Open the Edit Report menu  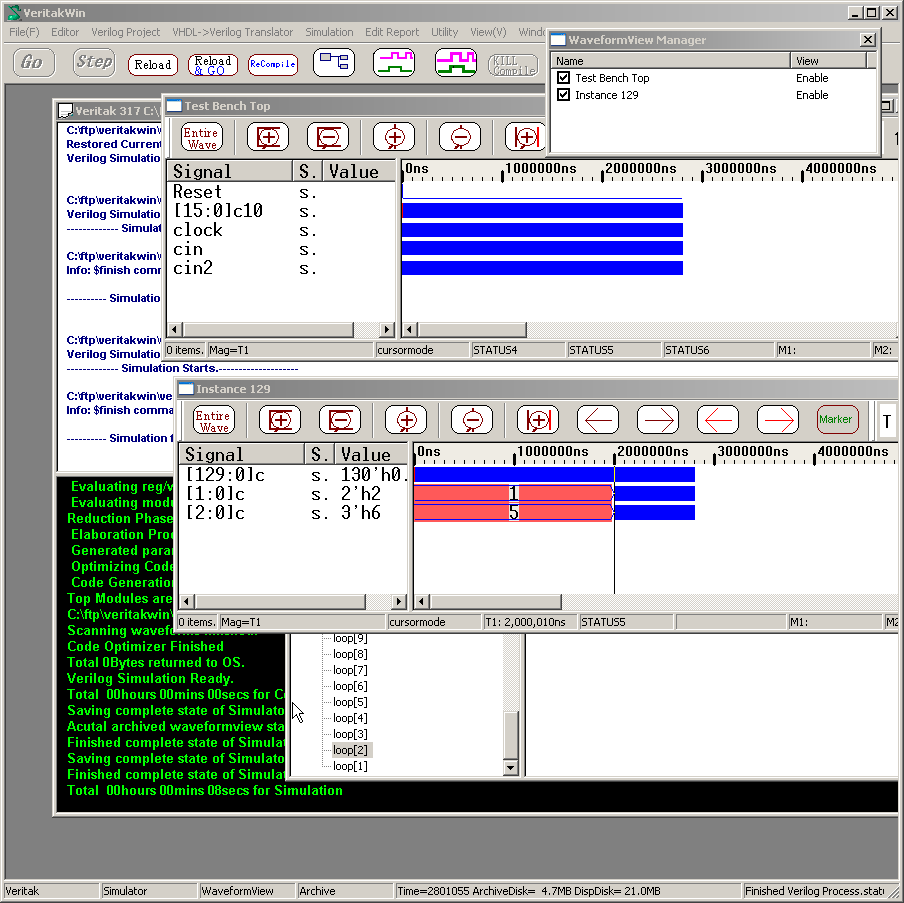392,32
